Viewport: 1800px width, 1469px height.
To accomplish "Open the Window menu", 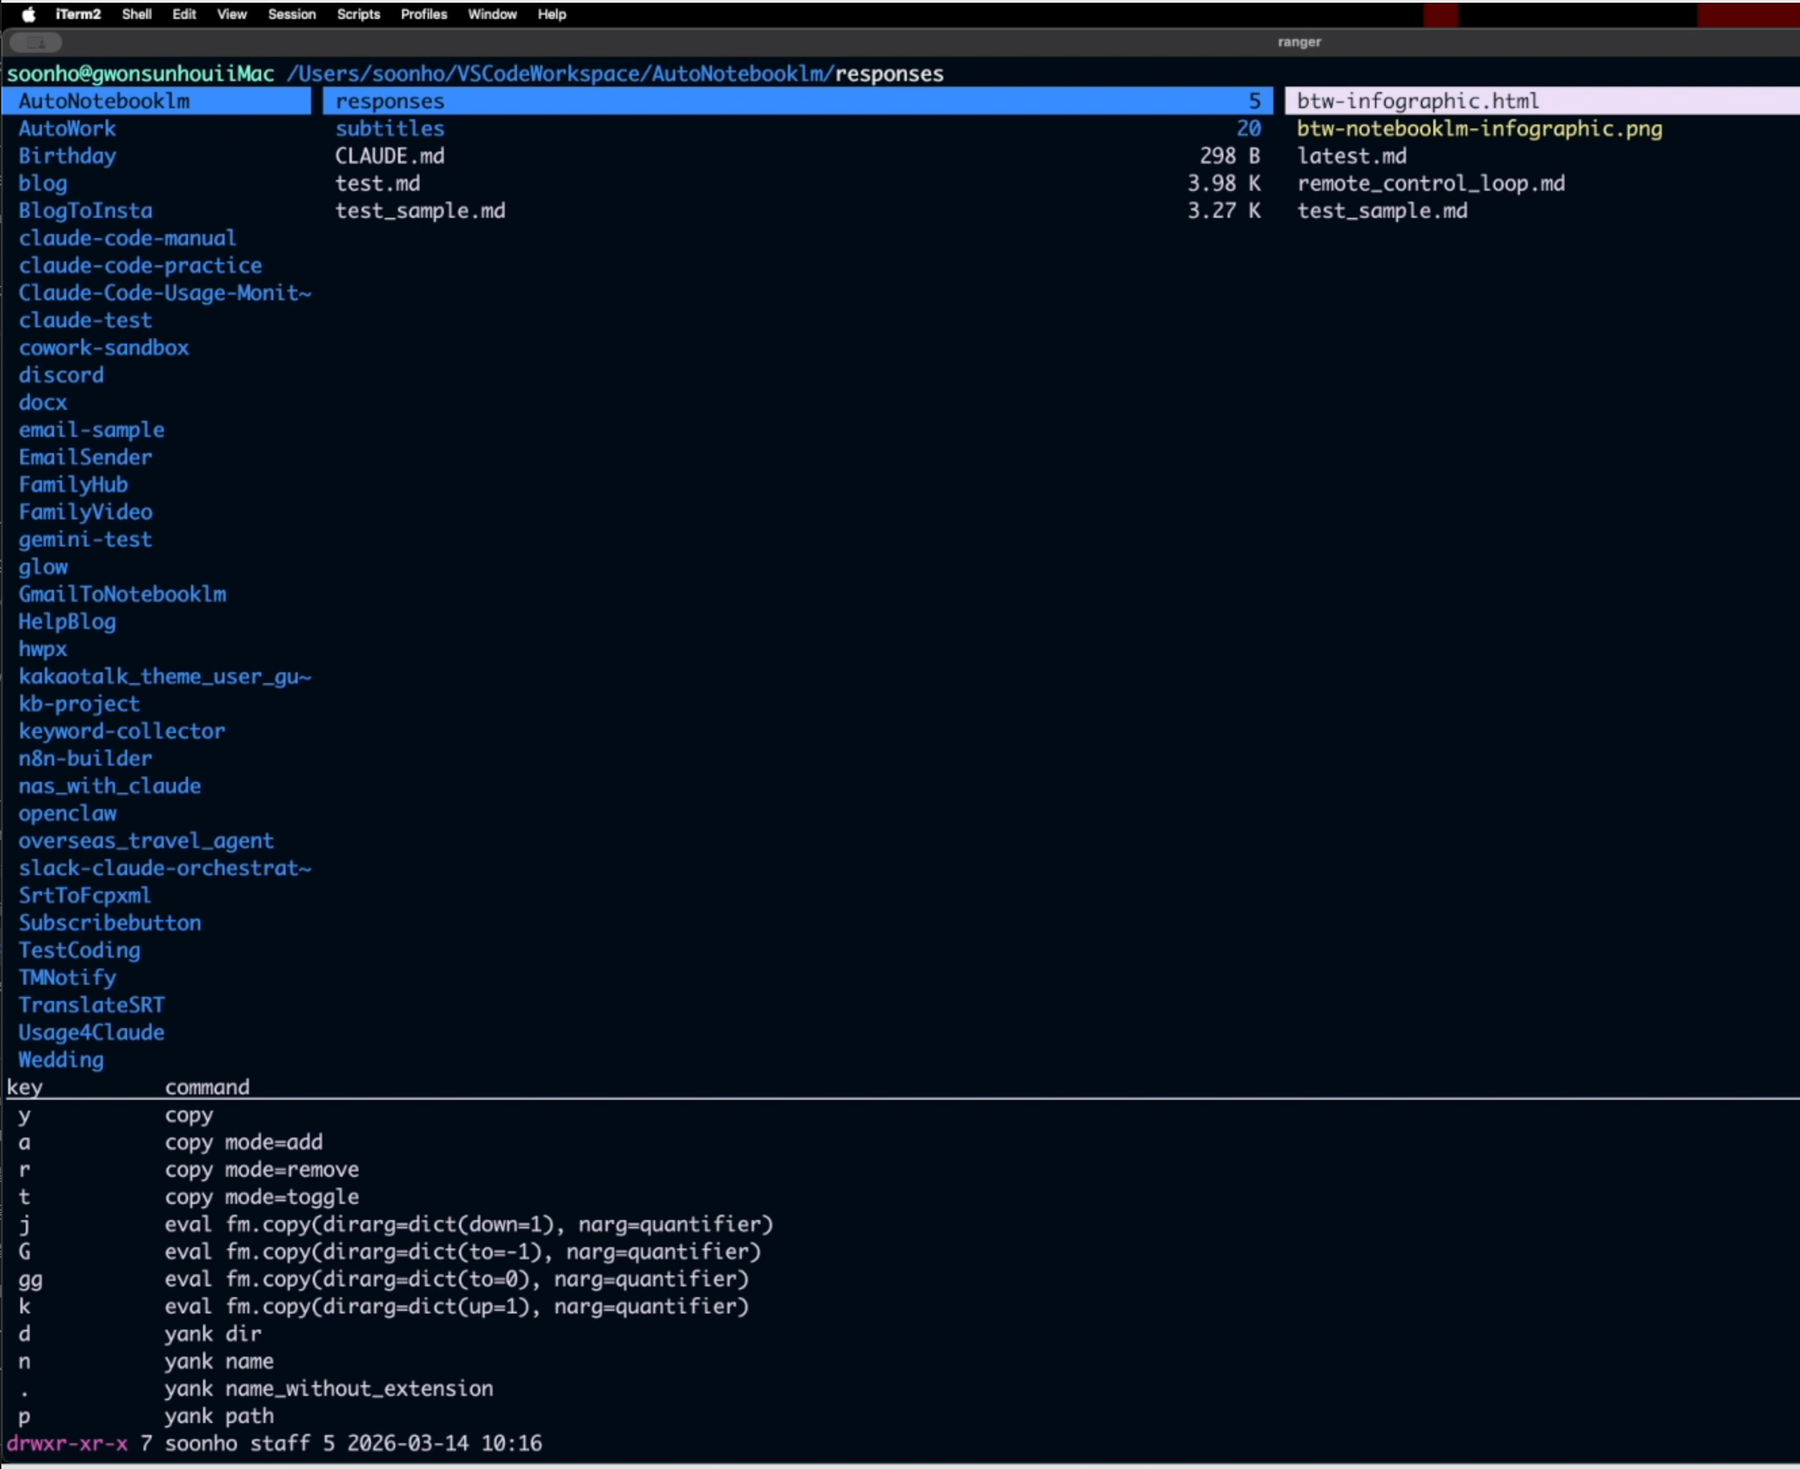I will [x=492, y=14].
